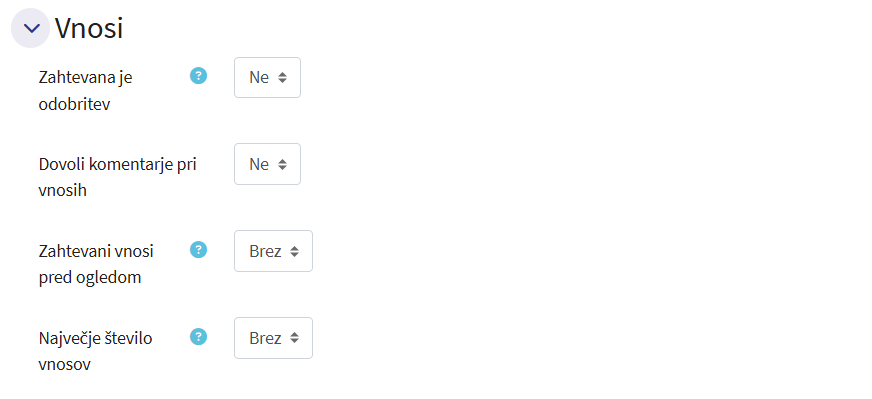Image resolution: width=872 pixels, height=399 pixels.
Task: Click the arrows icon in the maximum entries select
Action: point(294,338)
